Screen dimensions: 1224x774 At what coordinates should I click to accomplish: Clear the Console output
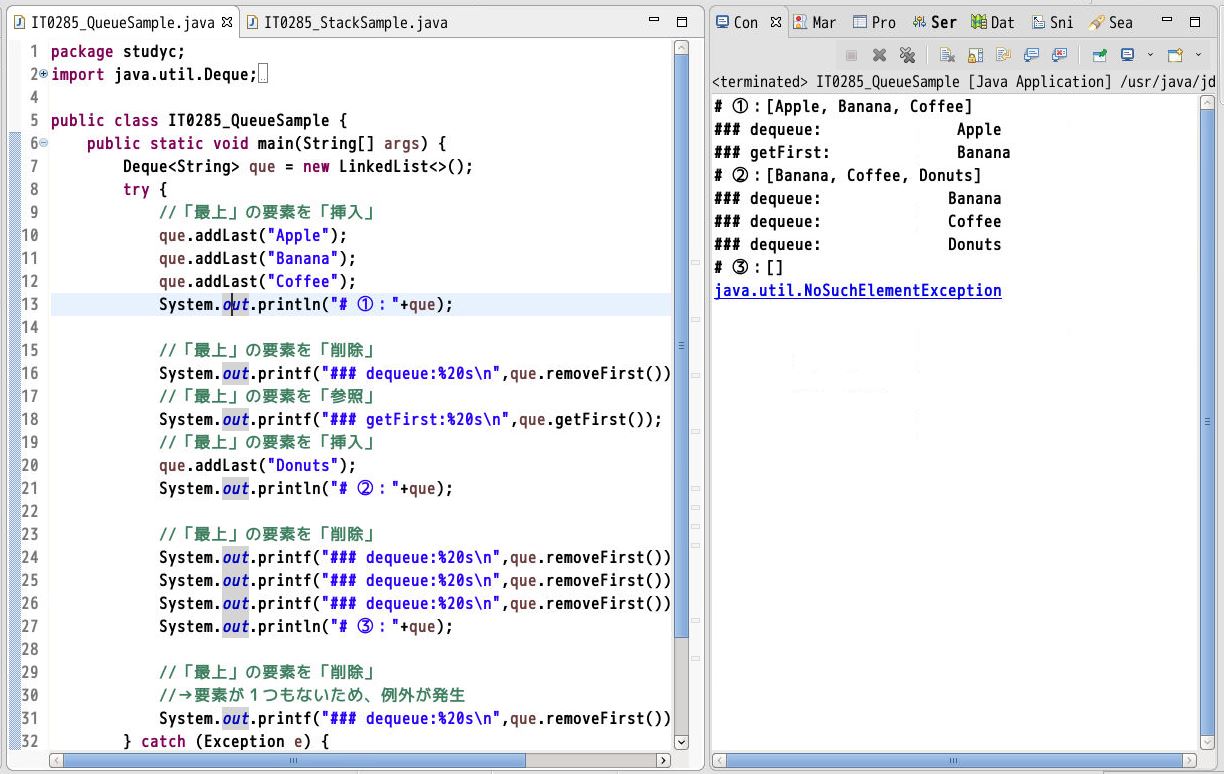click(947, 55)
